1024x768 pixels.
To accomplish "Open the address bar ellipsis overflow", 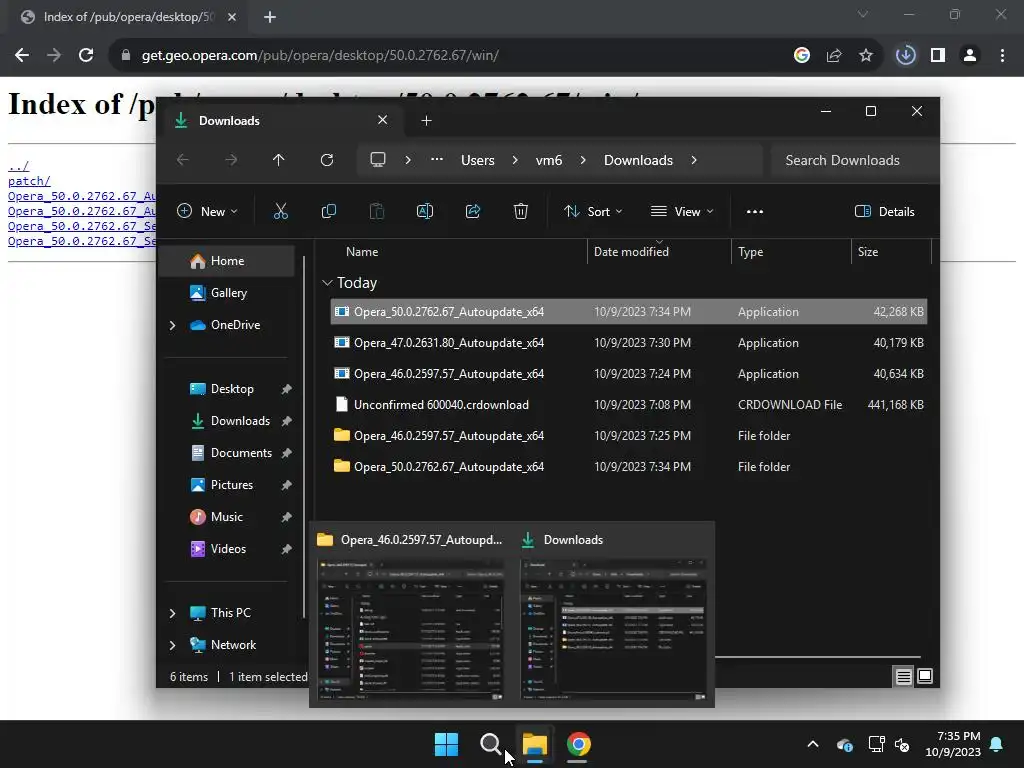I will pos(437,160).
